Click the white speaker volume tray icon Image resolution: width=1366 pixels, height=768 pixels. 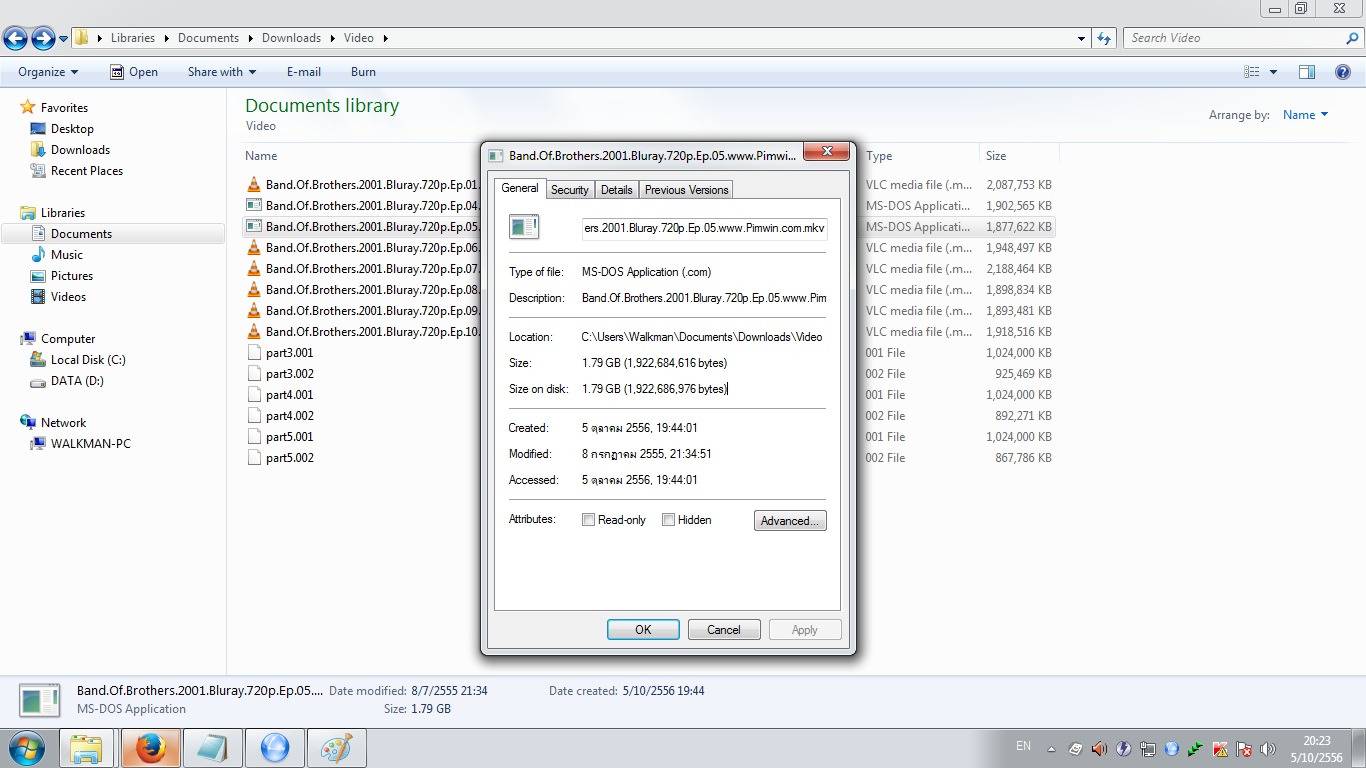coord(1269,748)
